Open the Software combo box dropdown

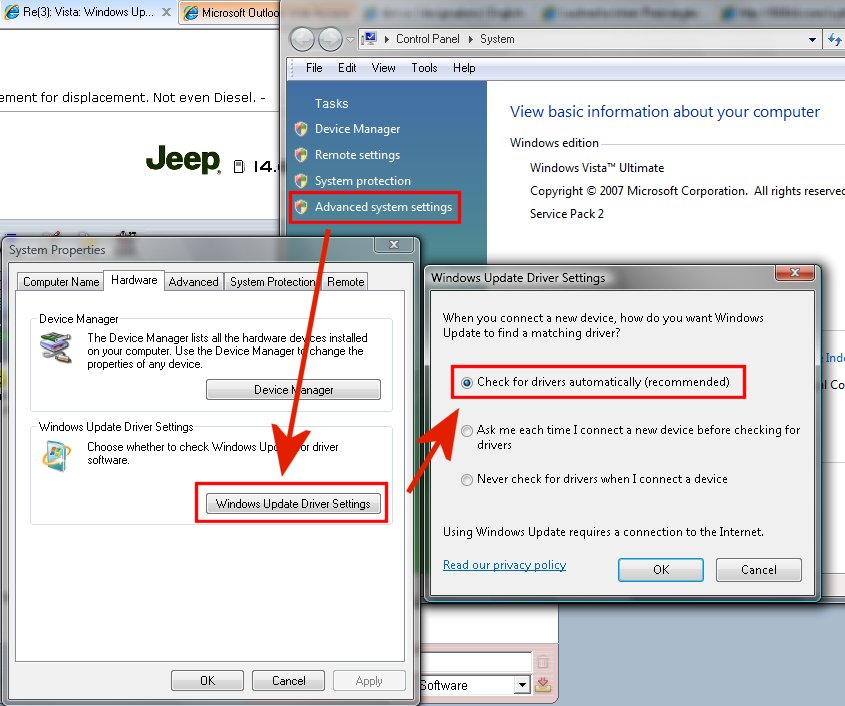pyautogui.click(x=521, y=685)
